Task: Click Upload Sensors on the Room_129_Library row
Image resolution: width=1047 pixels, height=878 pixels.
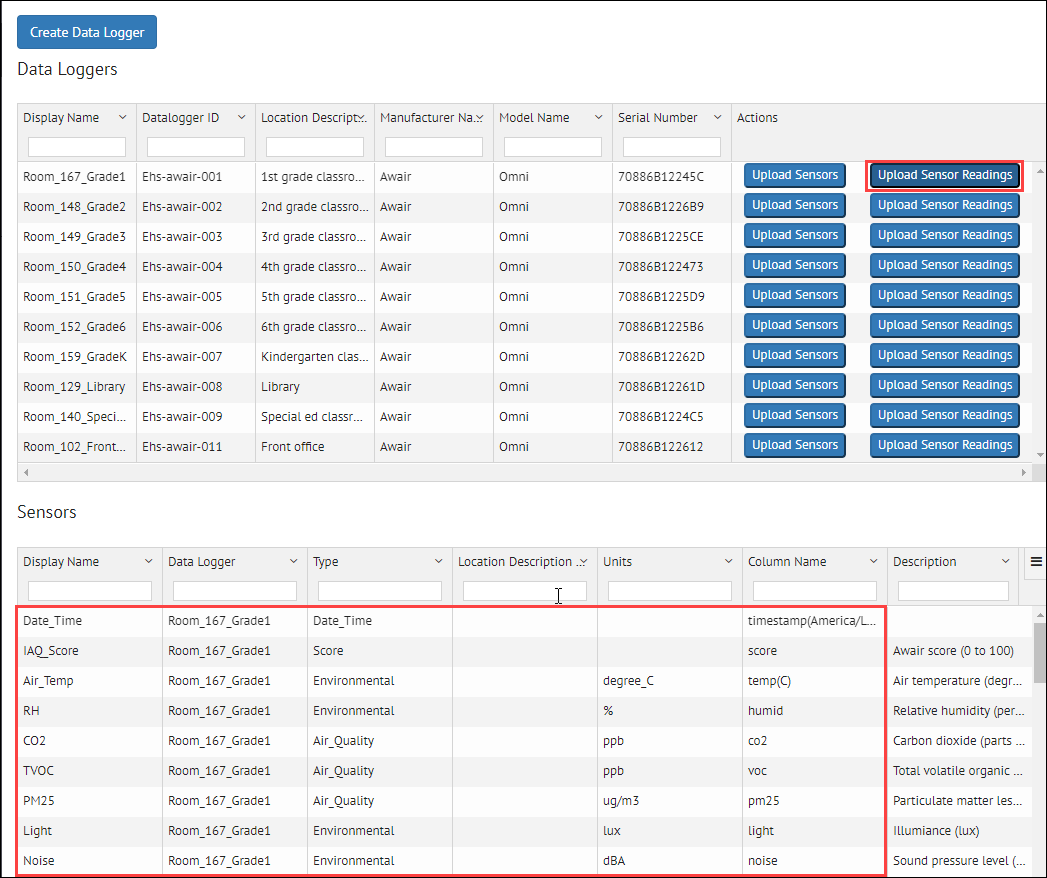Action: pos(794,385)
